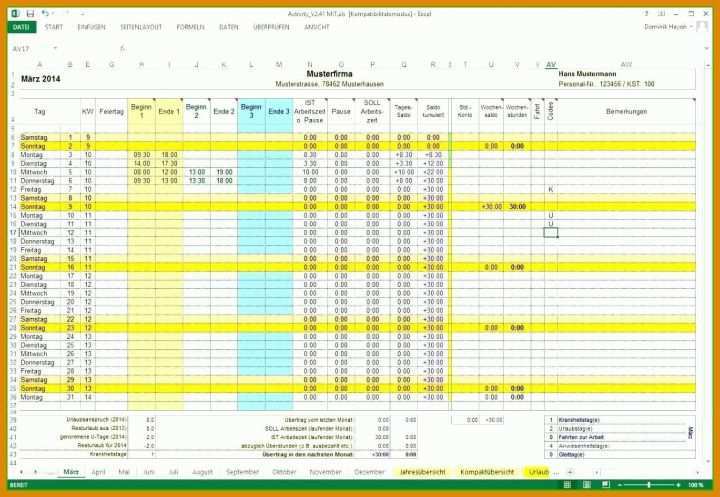Open the FORMELN ribbon tab
The width and height of the screenshot is (720, 497).
pyautogui.click(x=191, y=27)
